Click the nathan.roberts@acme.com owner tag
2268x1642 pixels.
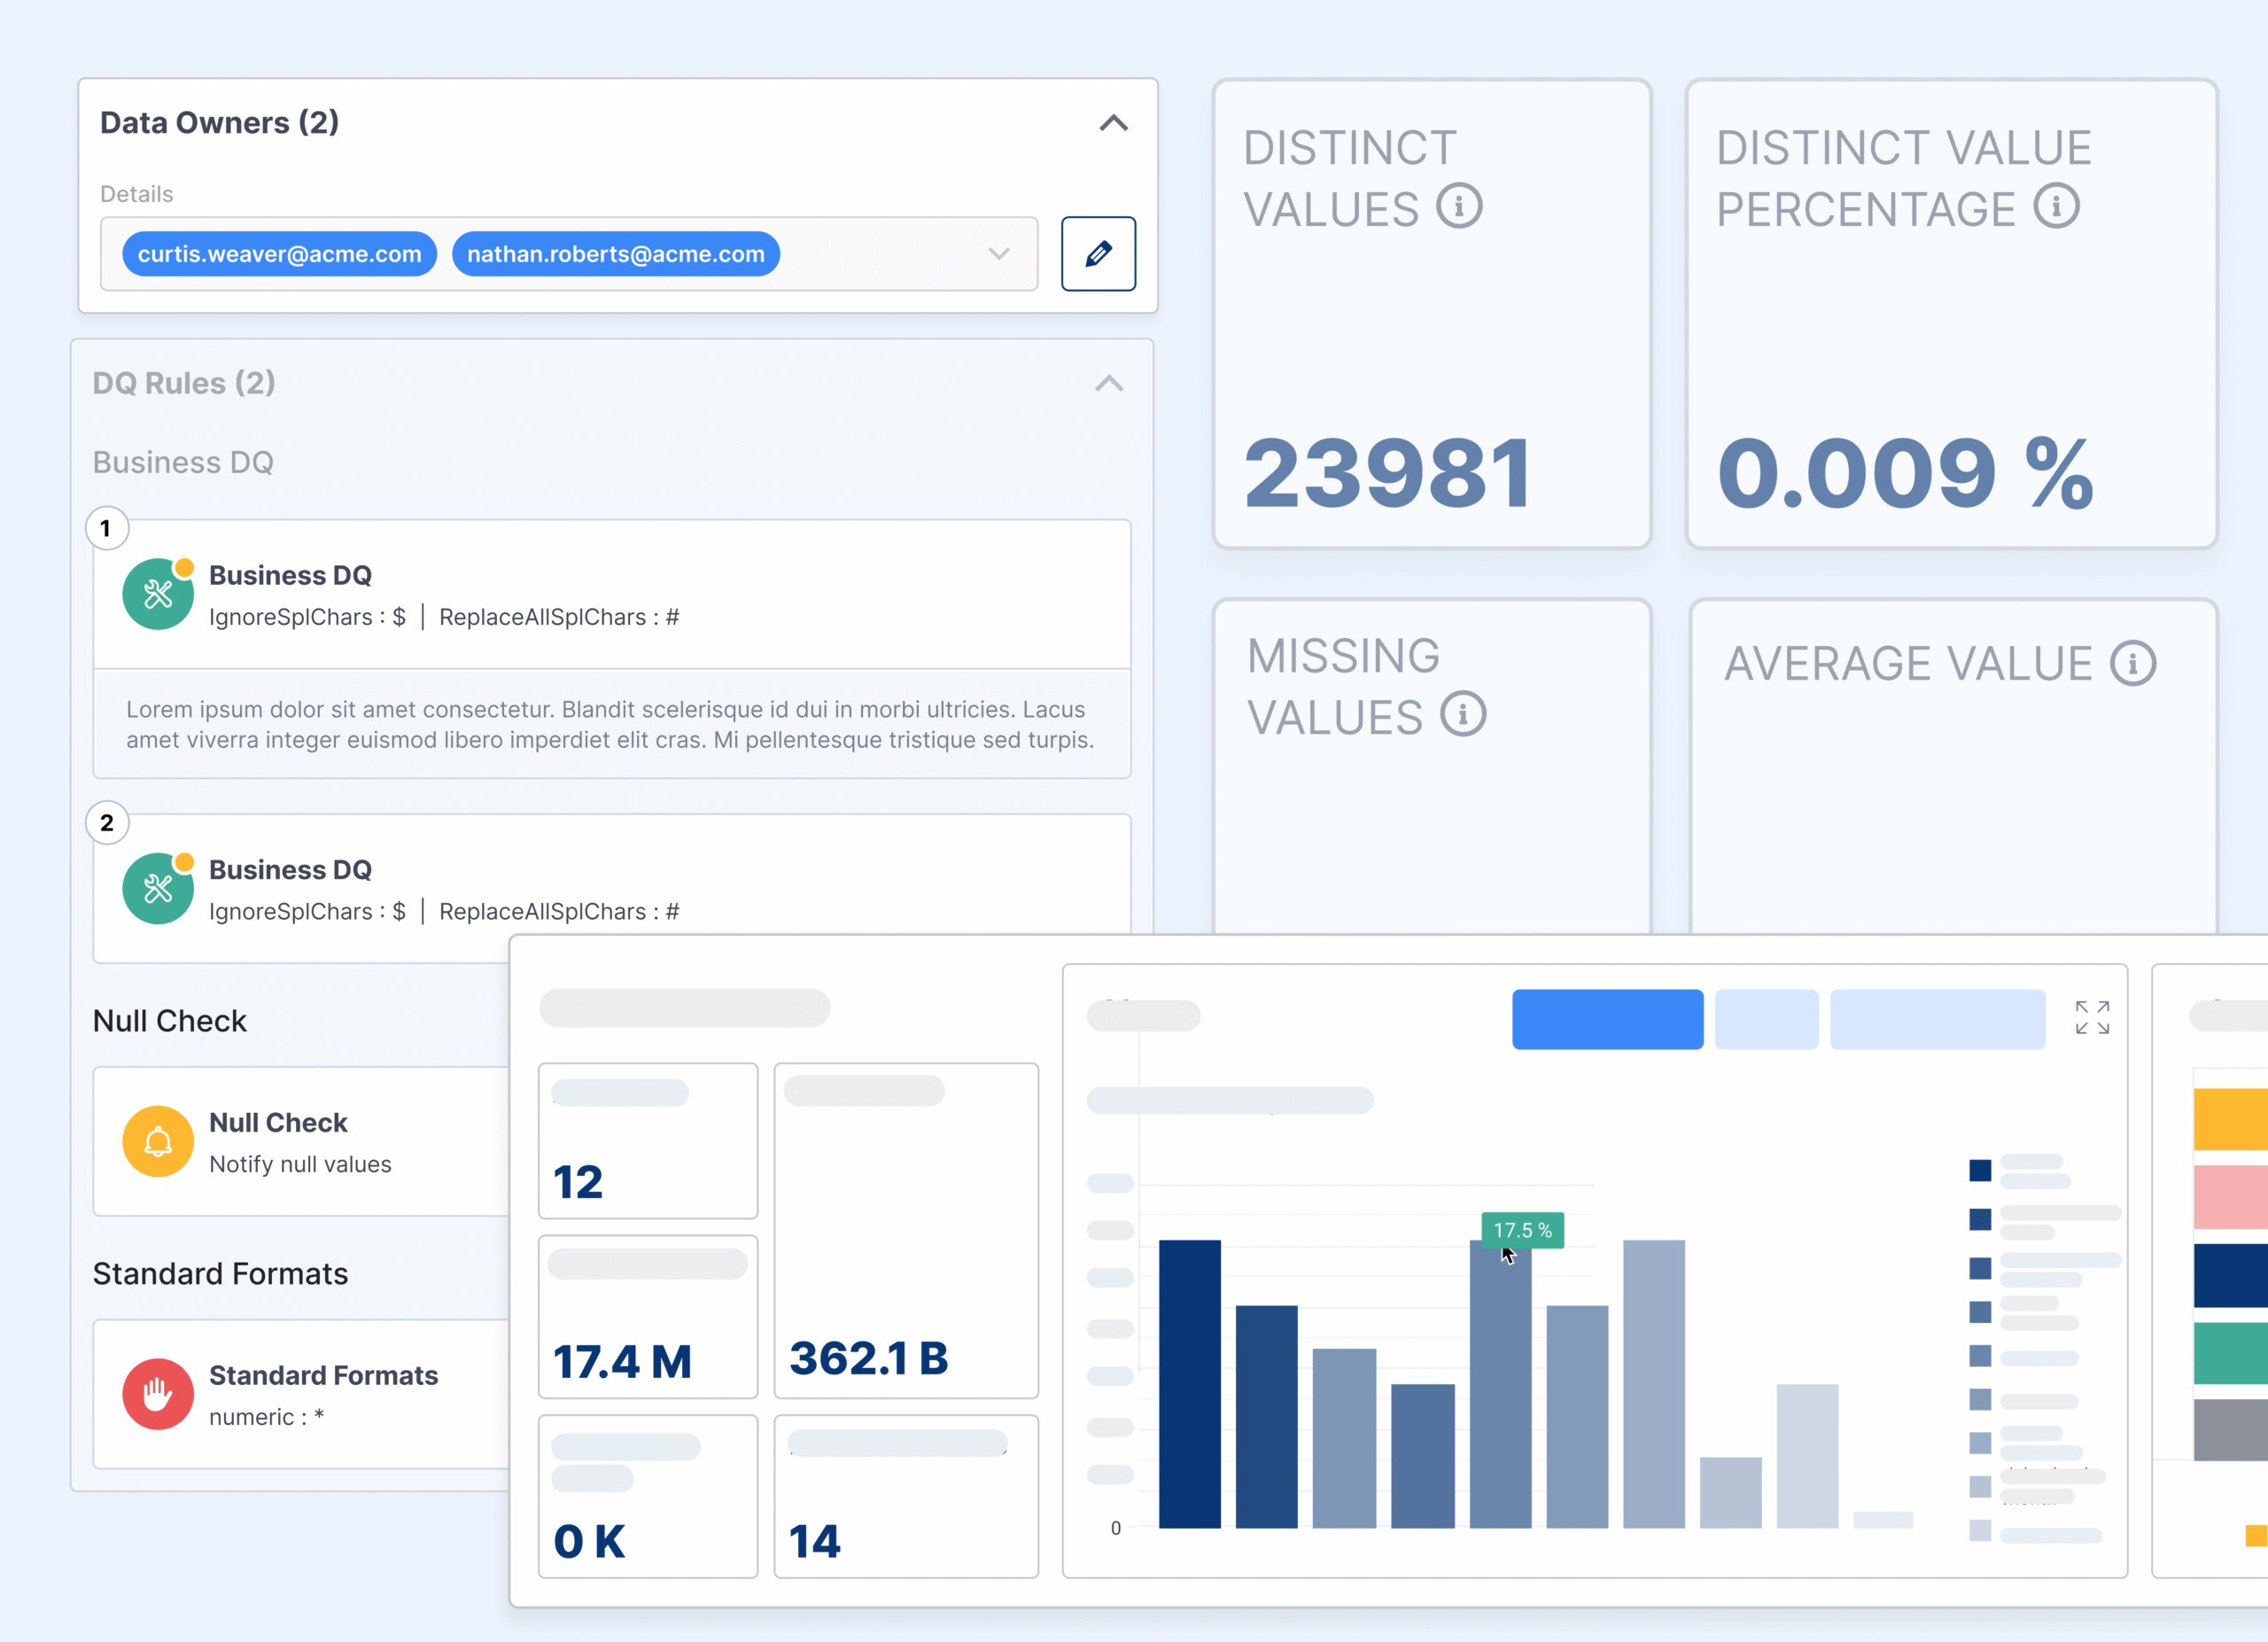click(x=615, y=254)
